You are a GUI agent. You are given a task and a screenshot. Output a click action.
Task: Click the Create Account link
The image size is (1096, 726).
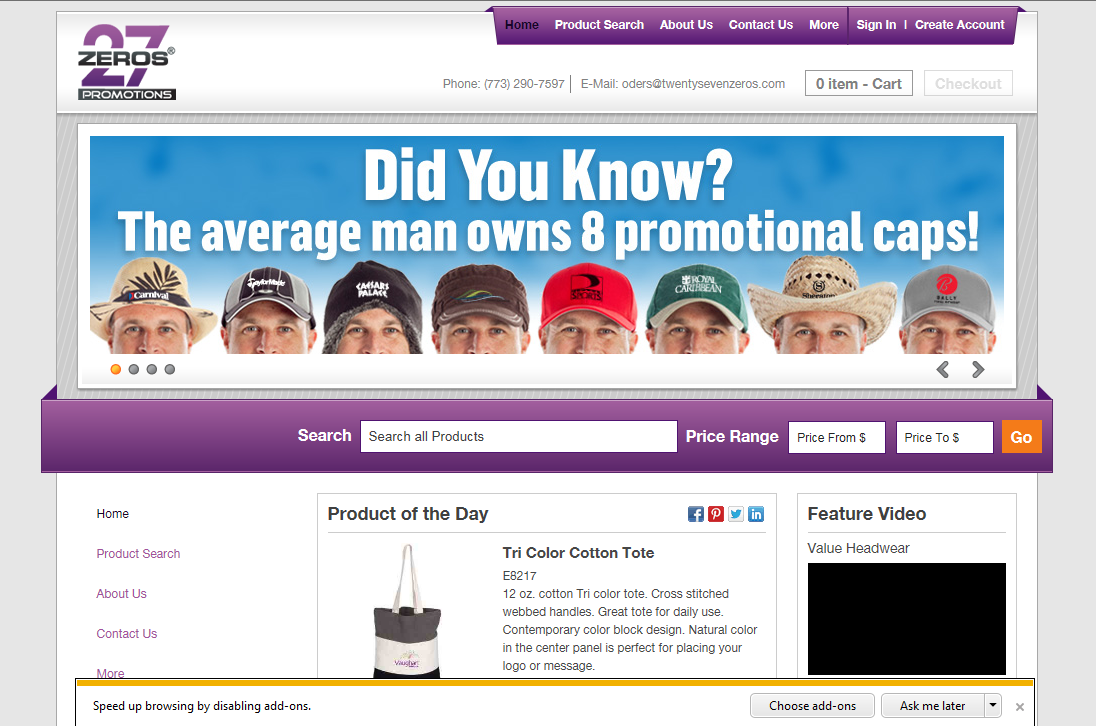click(x=959, y=25)
